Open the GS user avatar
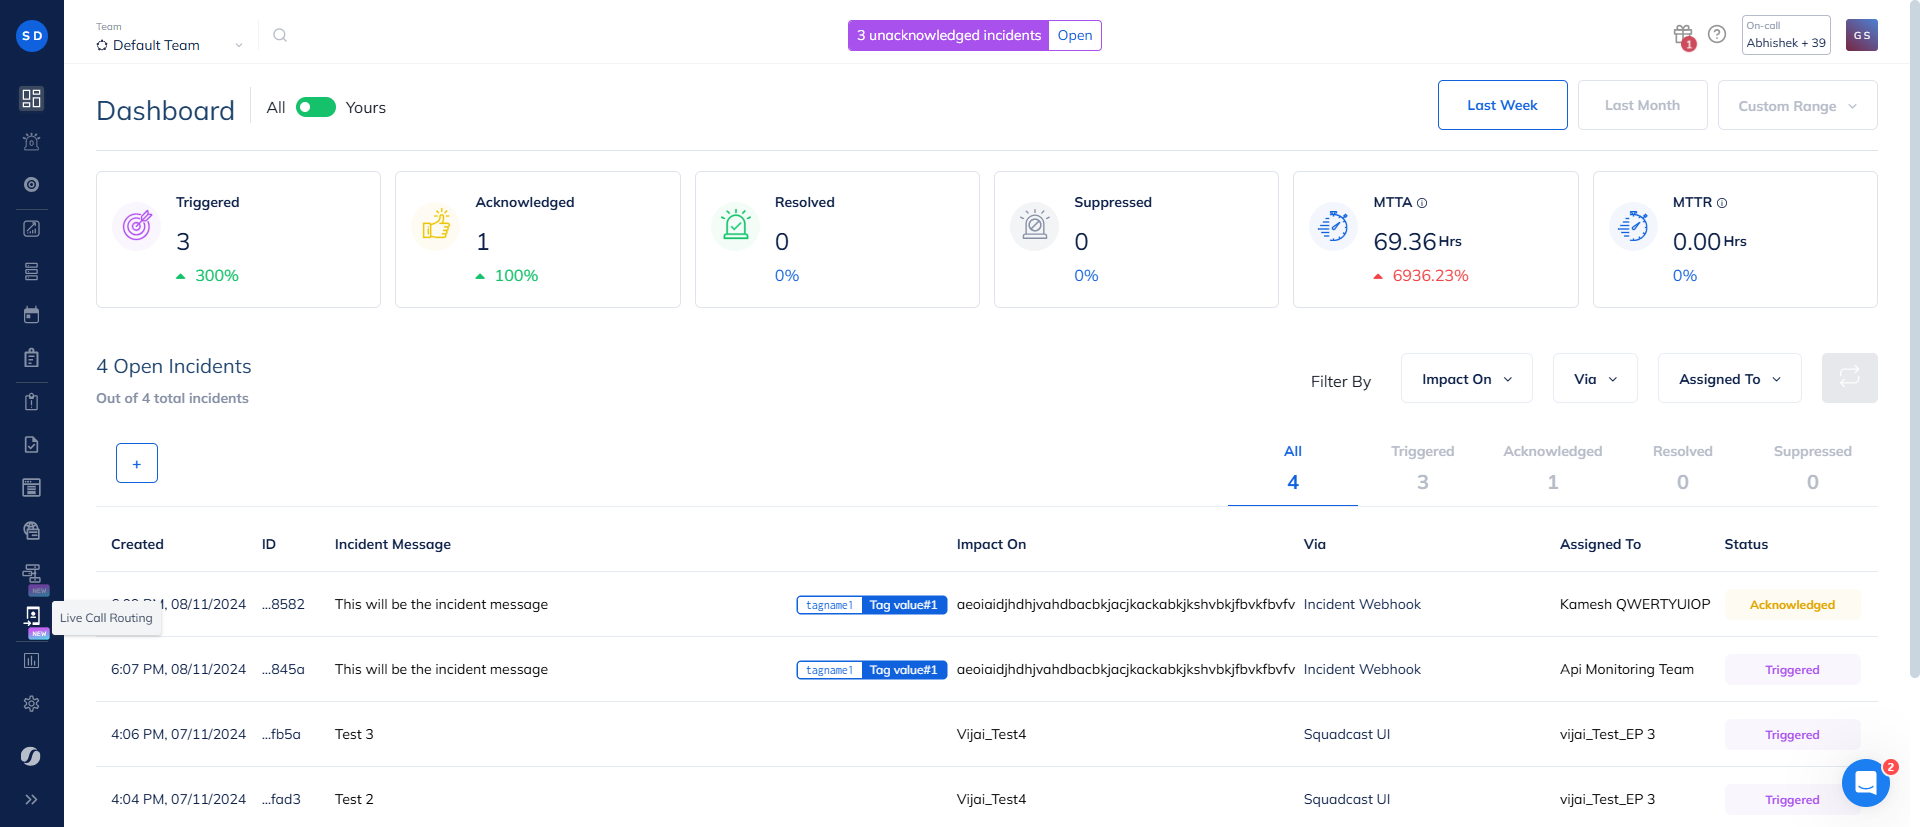The image size is (1920, 827). click(x=1861, y=35)
